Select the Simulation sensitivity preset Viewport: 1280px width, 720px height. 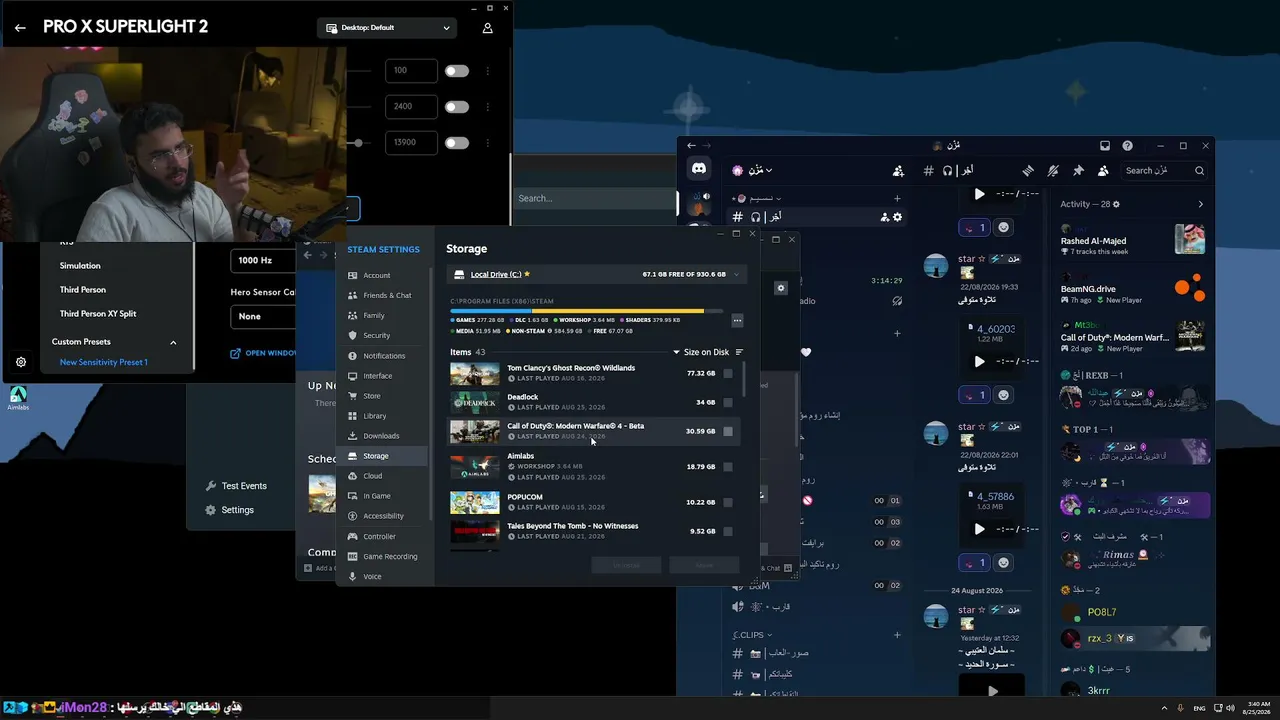pos(80,266)
